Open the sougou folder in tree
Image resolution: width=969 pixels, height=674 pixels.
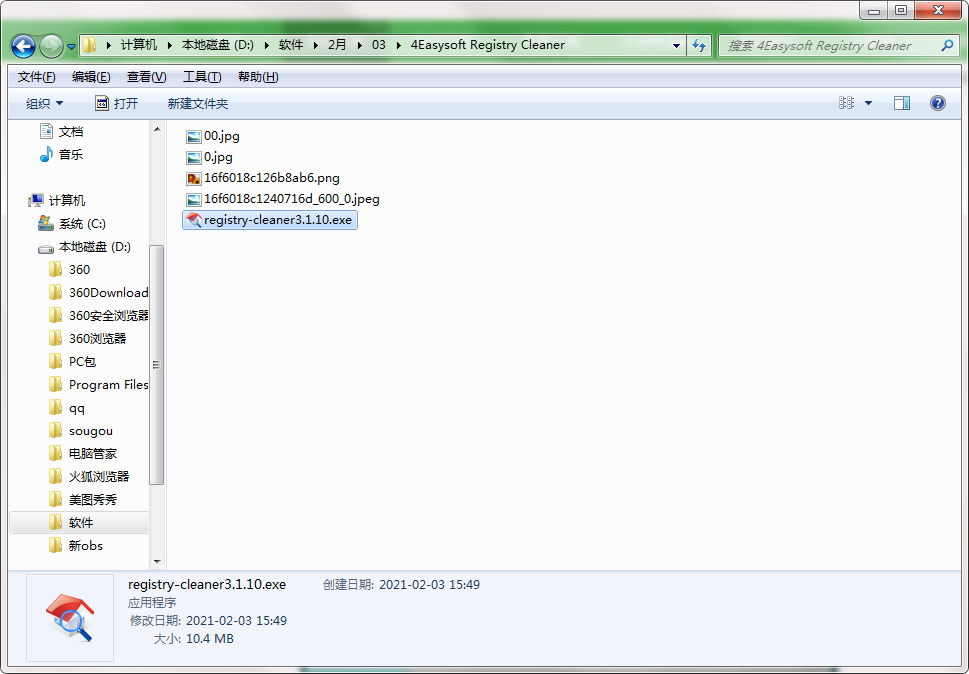point(81,431)
